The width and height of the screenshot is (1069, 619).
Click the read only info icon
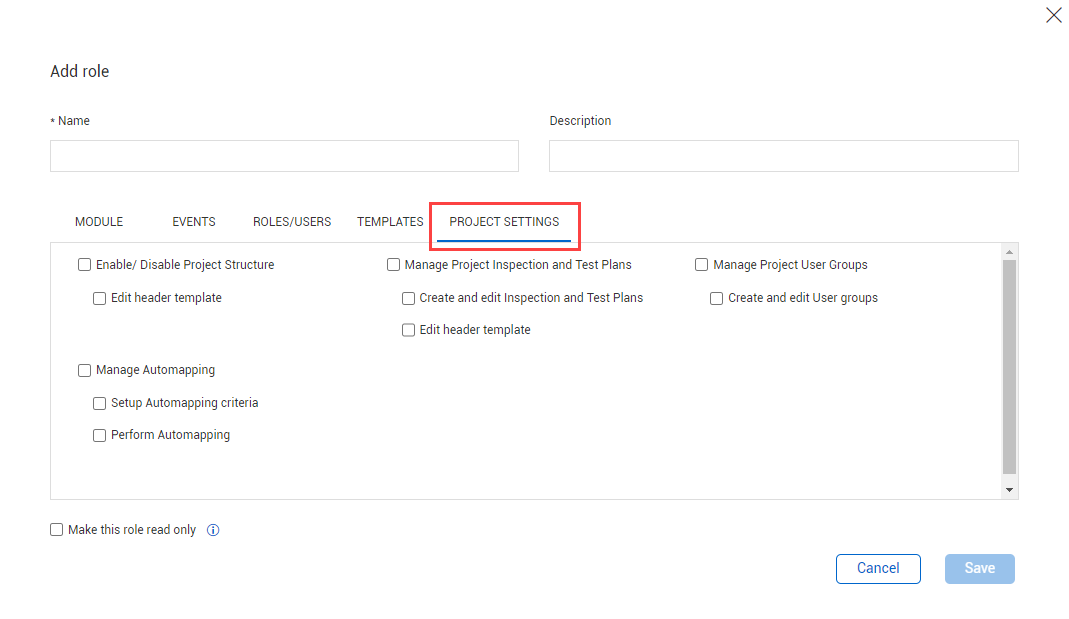(213, 530)
